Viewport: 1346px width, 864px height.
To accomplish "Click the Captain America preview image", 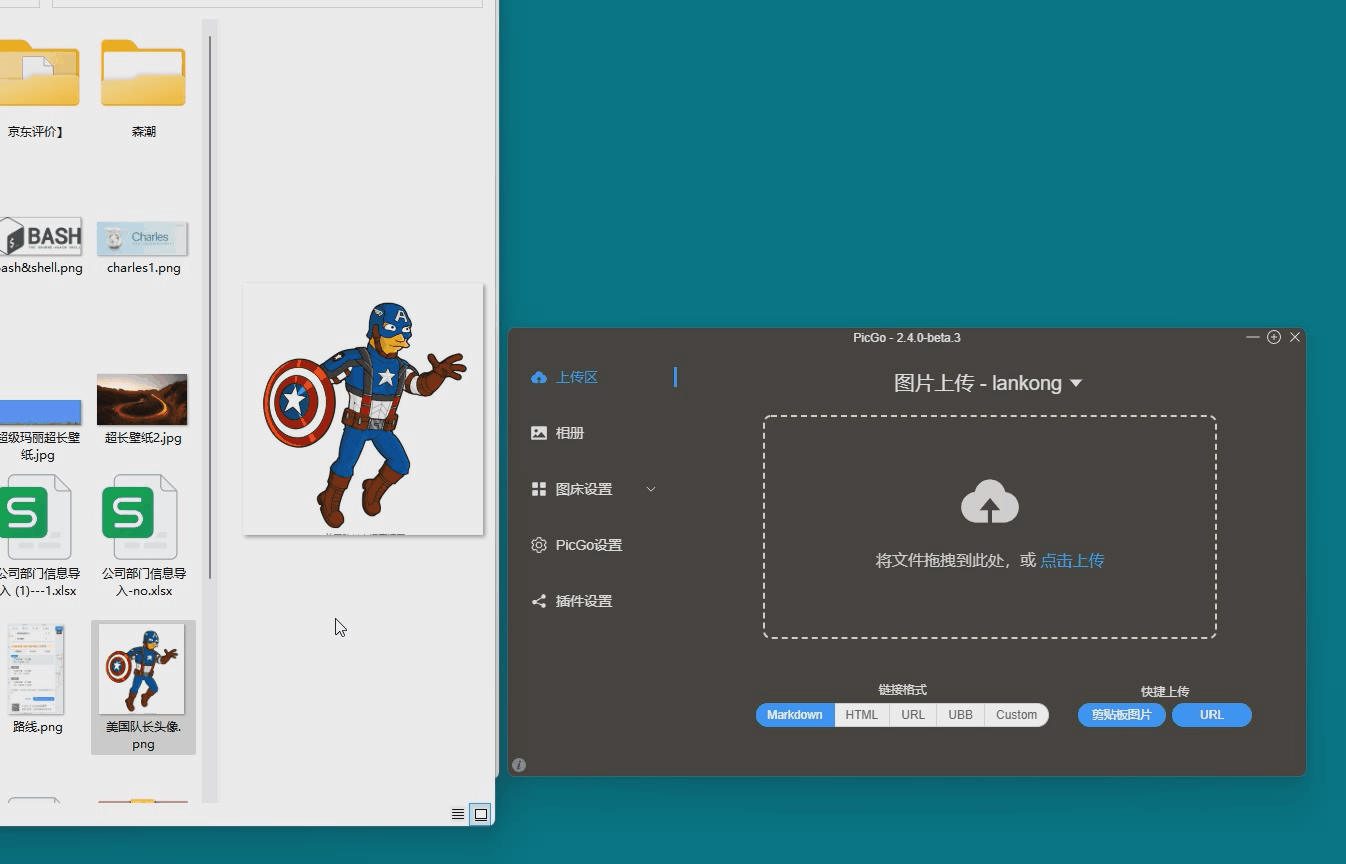I will coord(363,409).
